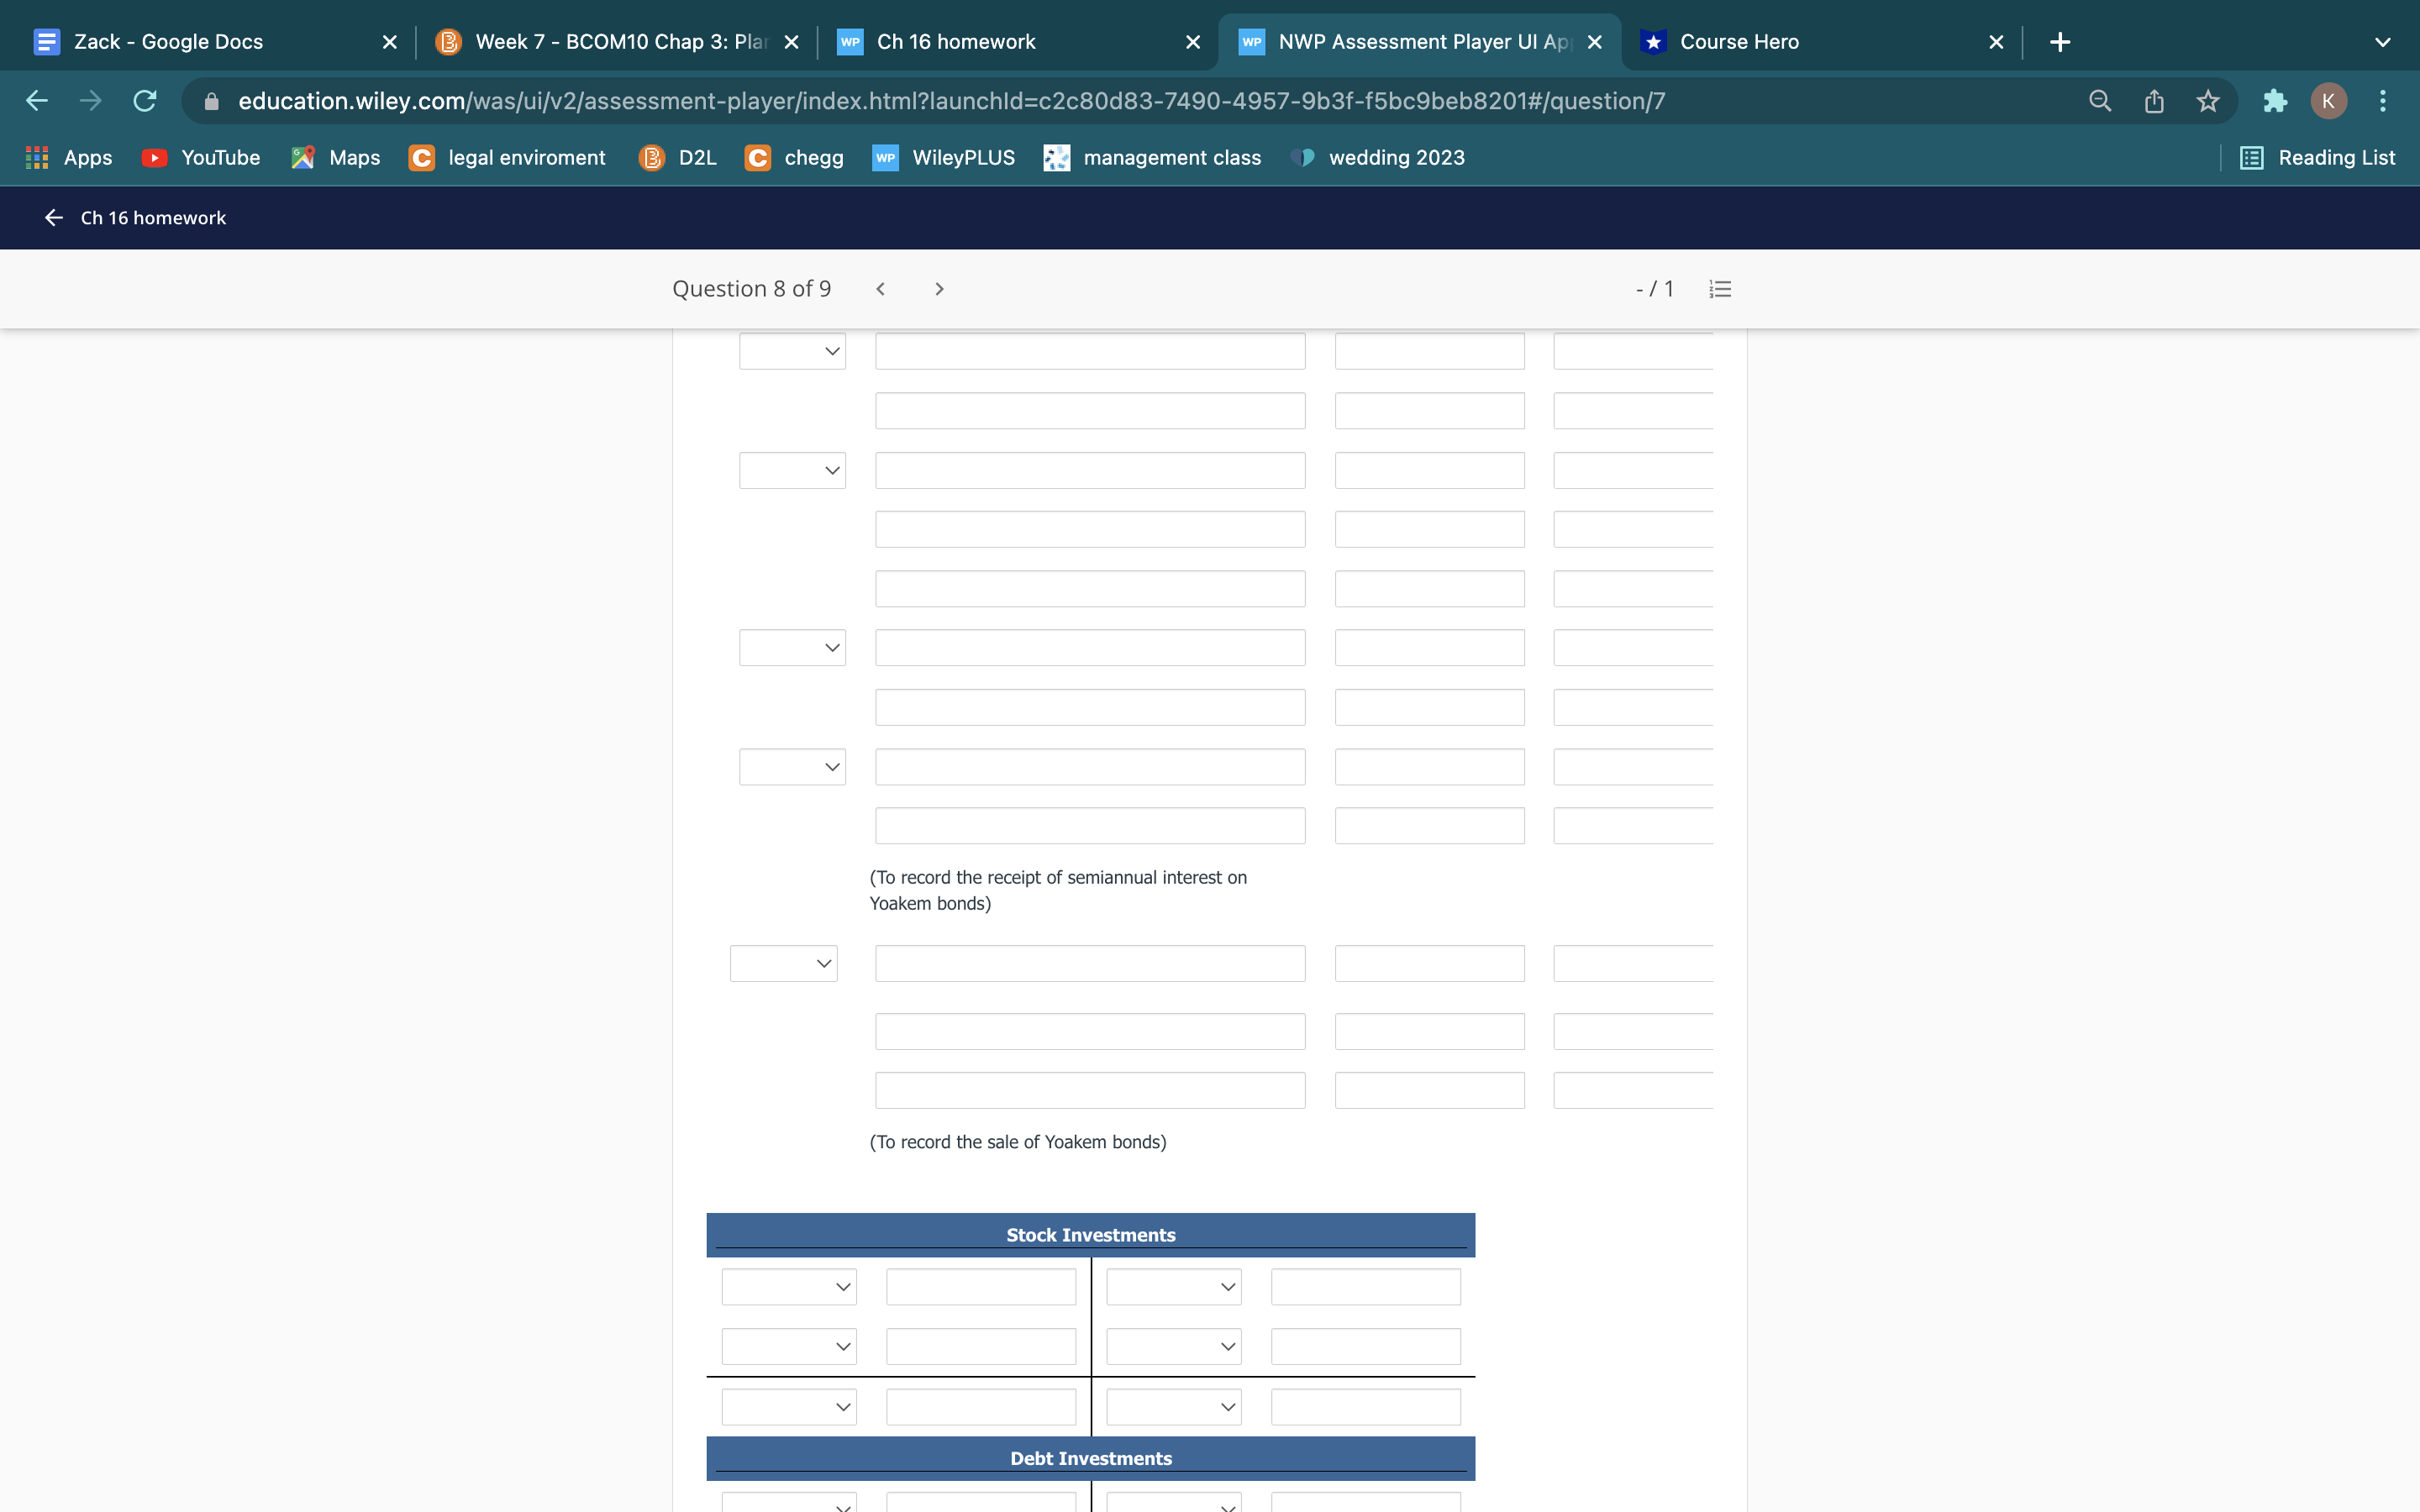This screenshot has height=1512, width=2420.
Task: Reload the page with the refresh icon
Action: pos(145,101)
